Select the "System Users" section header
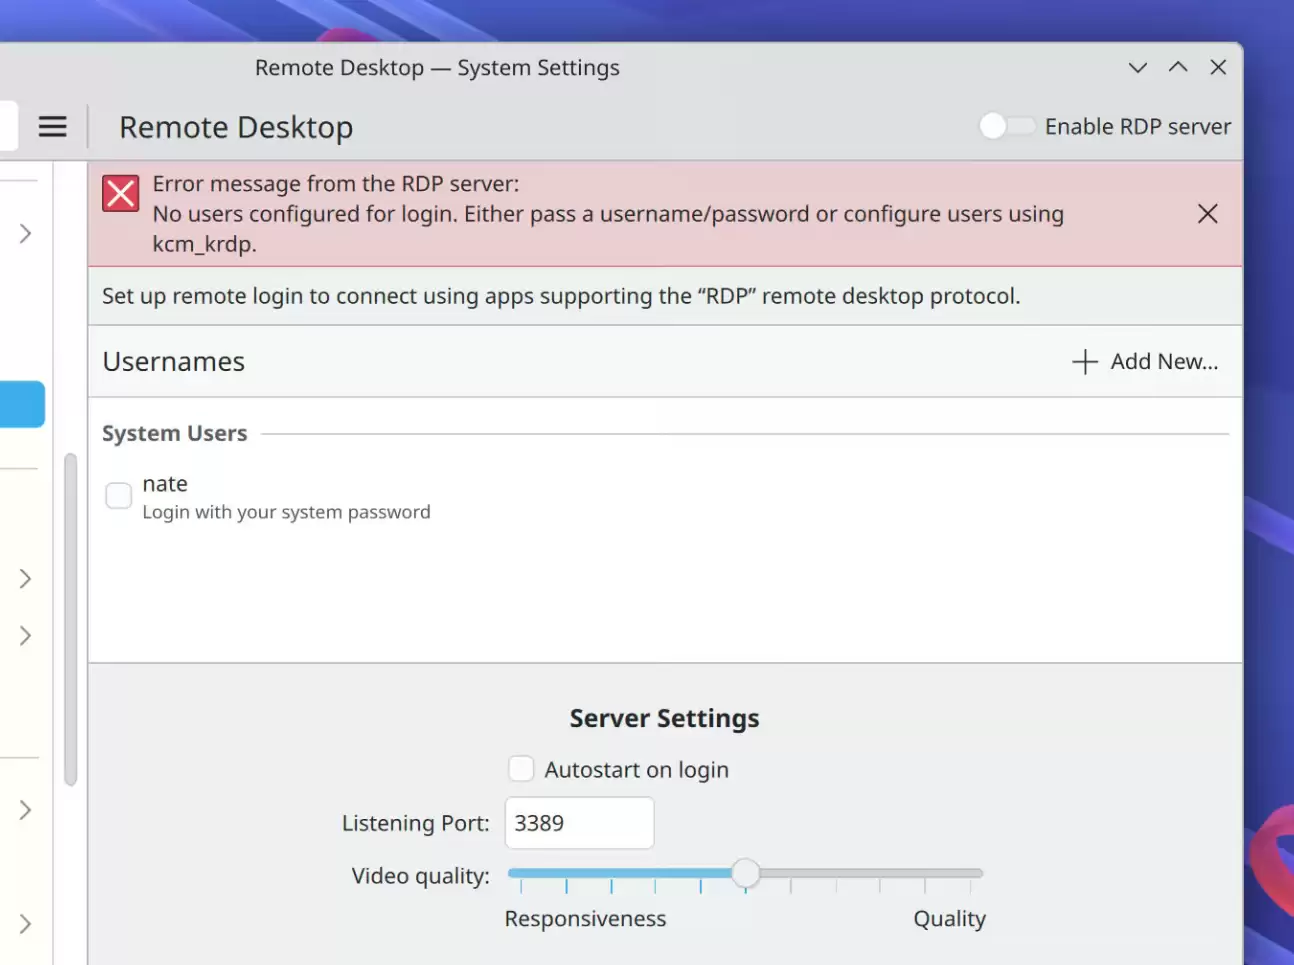 (174, 433)
